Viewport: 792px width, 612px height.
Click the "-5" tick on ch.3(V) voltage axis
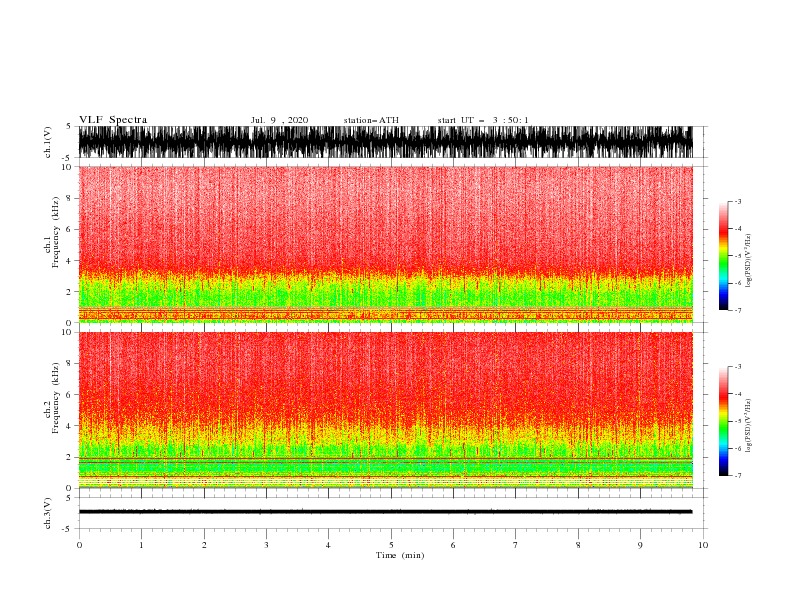coord(68,529)
